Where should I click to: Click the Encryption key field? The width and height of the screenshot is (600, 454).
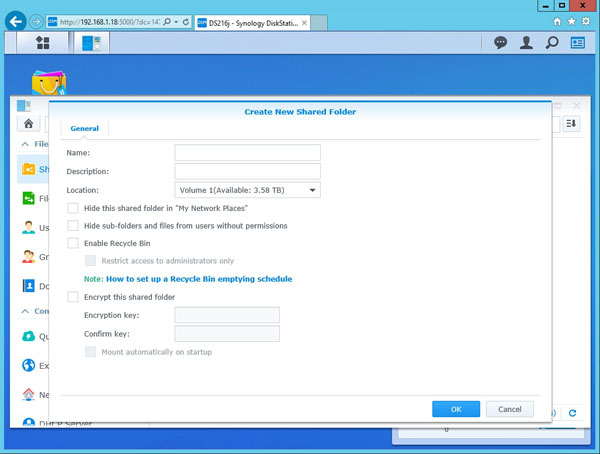coord(227,315)
